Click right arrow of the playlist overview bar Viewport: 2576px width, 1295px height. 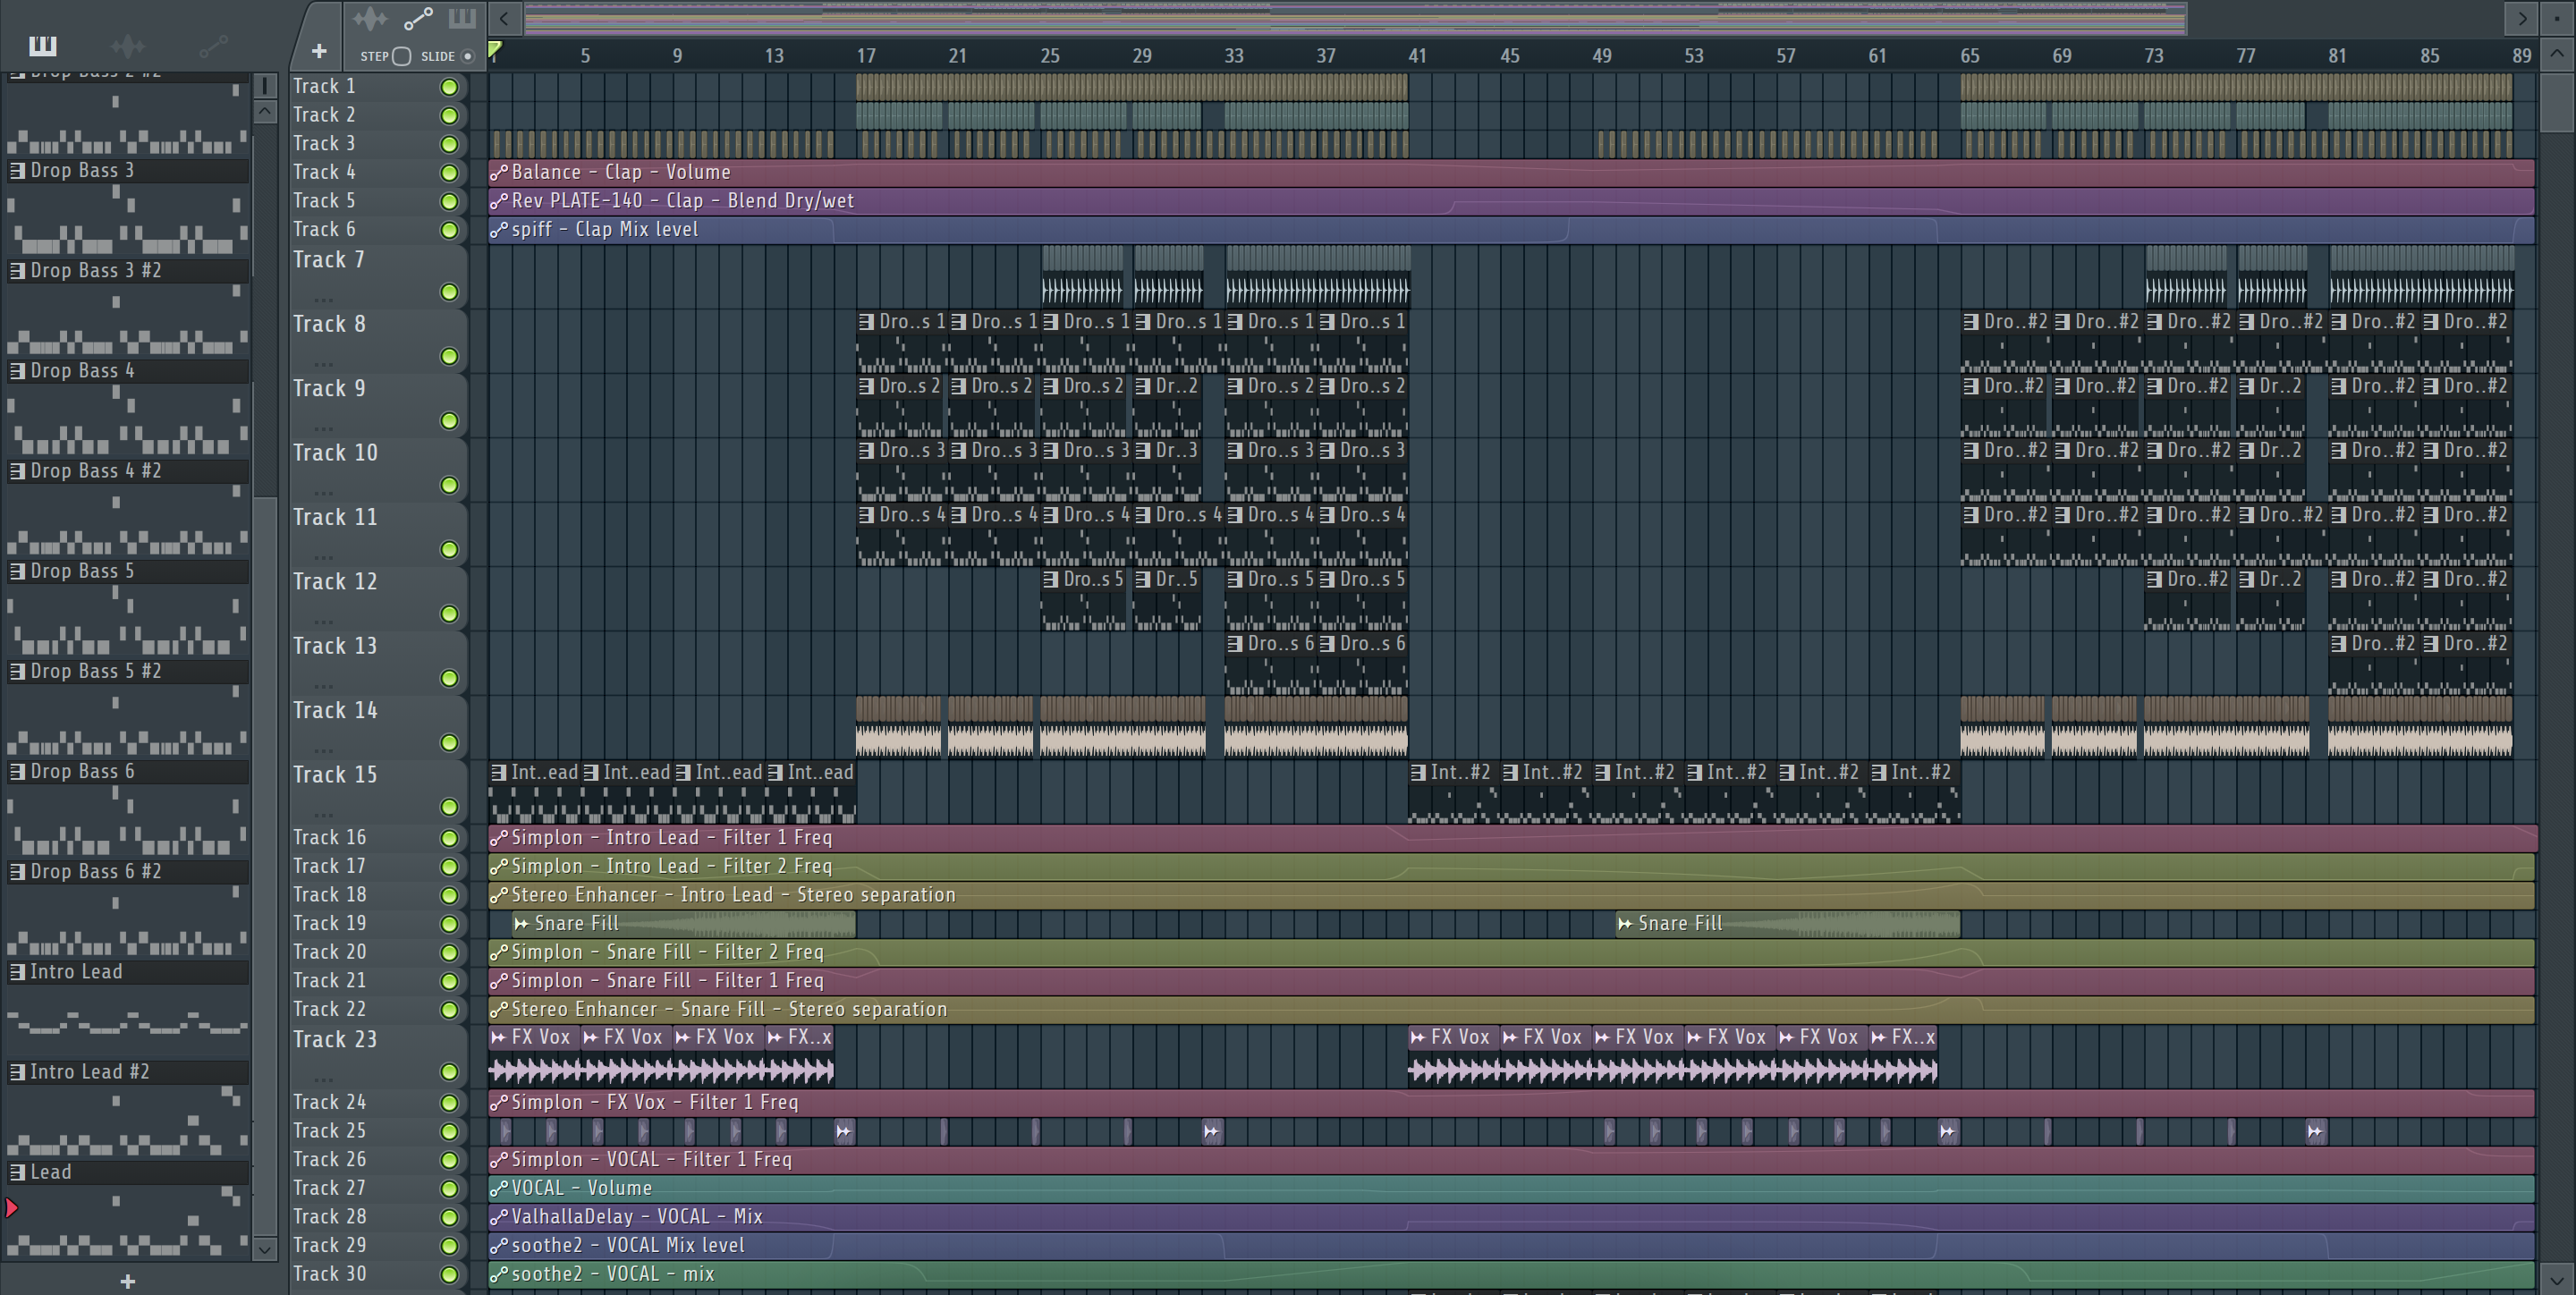tap(2521, 18)
